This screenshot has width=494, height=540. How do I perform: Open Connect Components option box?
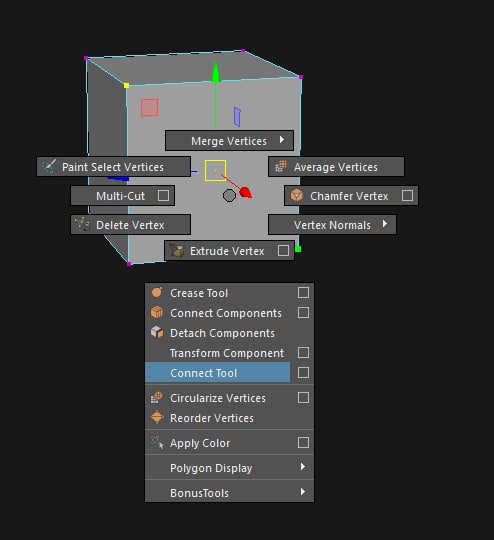[x=303, y=313]
